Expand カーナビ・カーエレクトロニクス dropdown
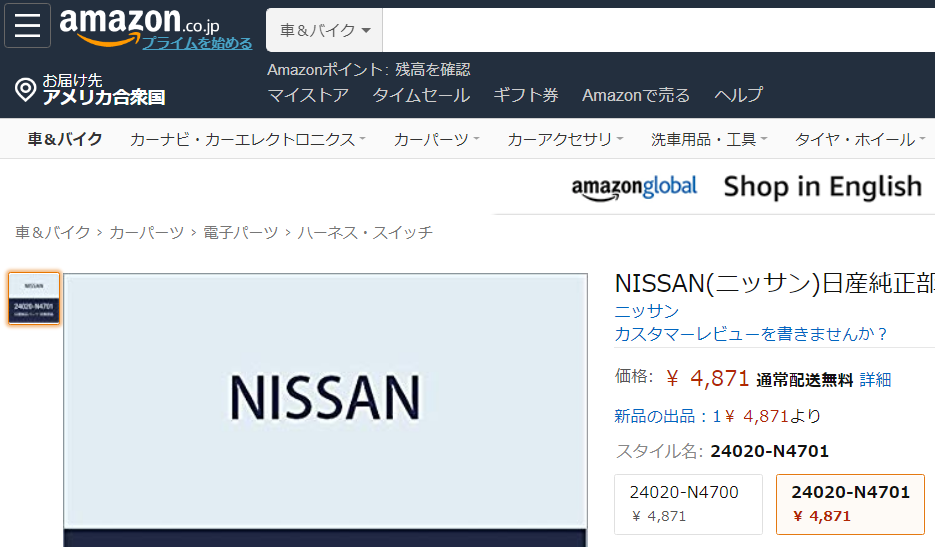This screenshot has width=935, height=547. (x=247, y=139)
